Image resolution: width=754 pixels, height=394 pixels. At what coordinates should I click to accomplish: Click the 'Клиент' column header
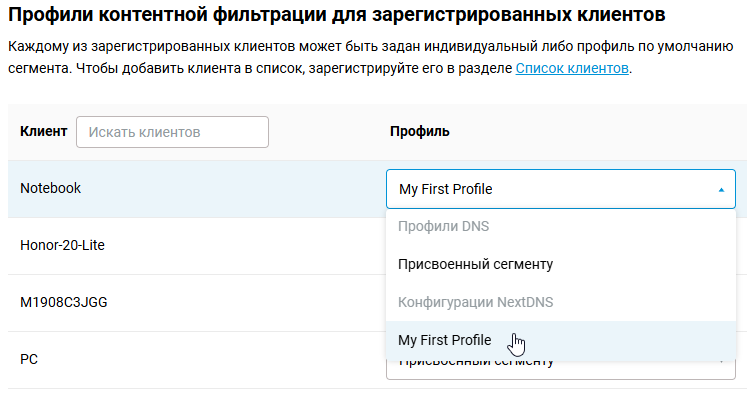tap(44, 131)
